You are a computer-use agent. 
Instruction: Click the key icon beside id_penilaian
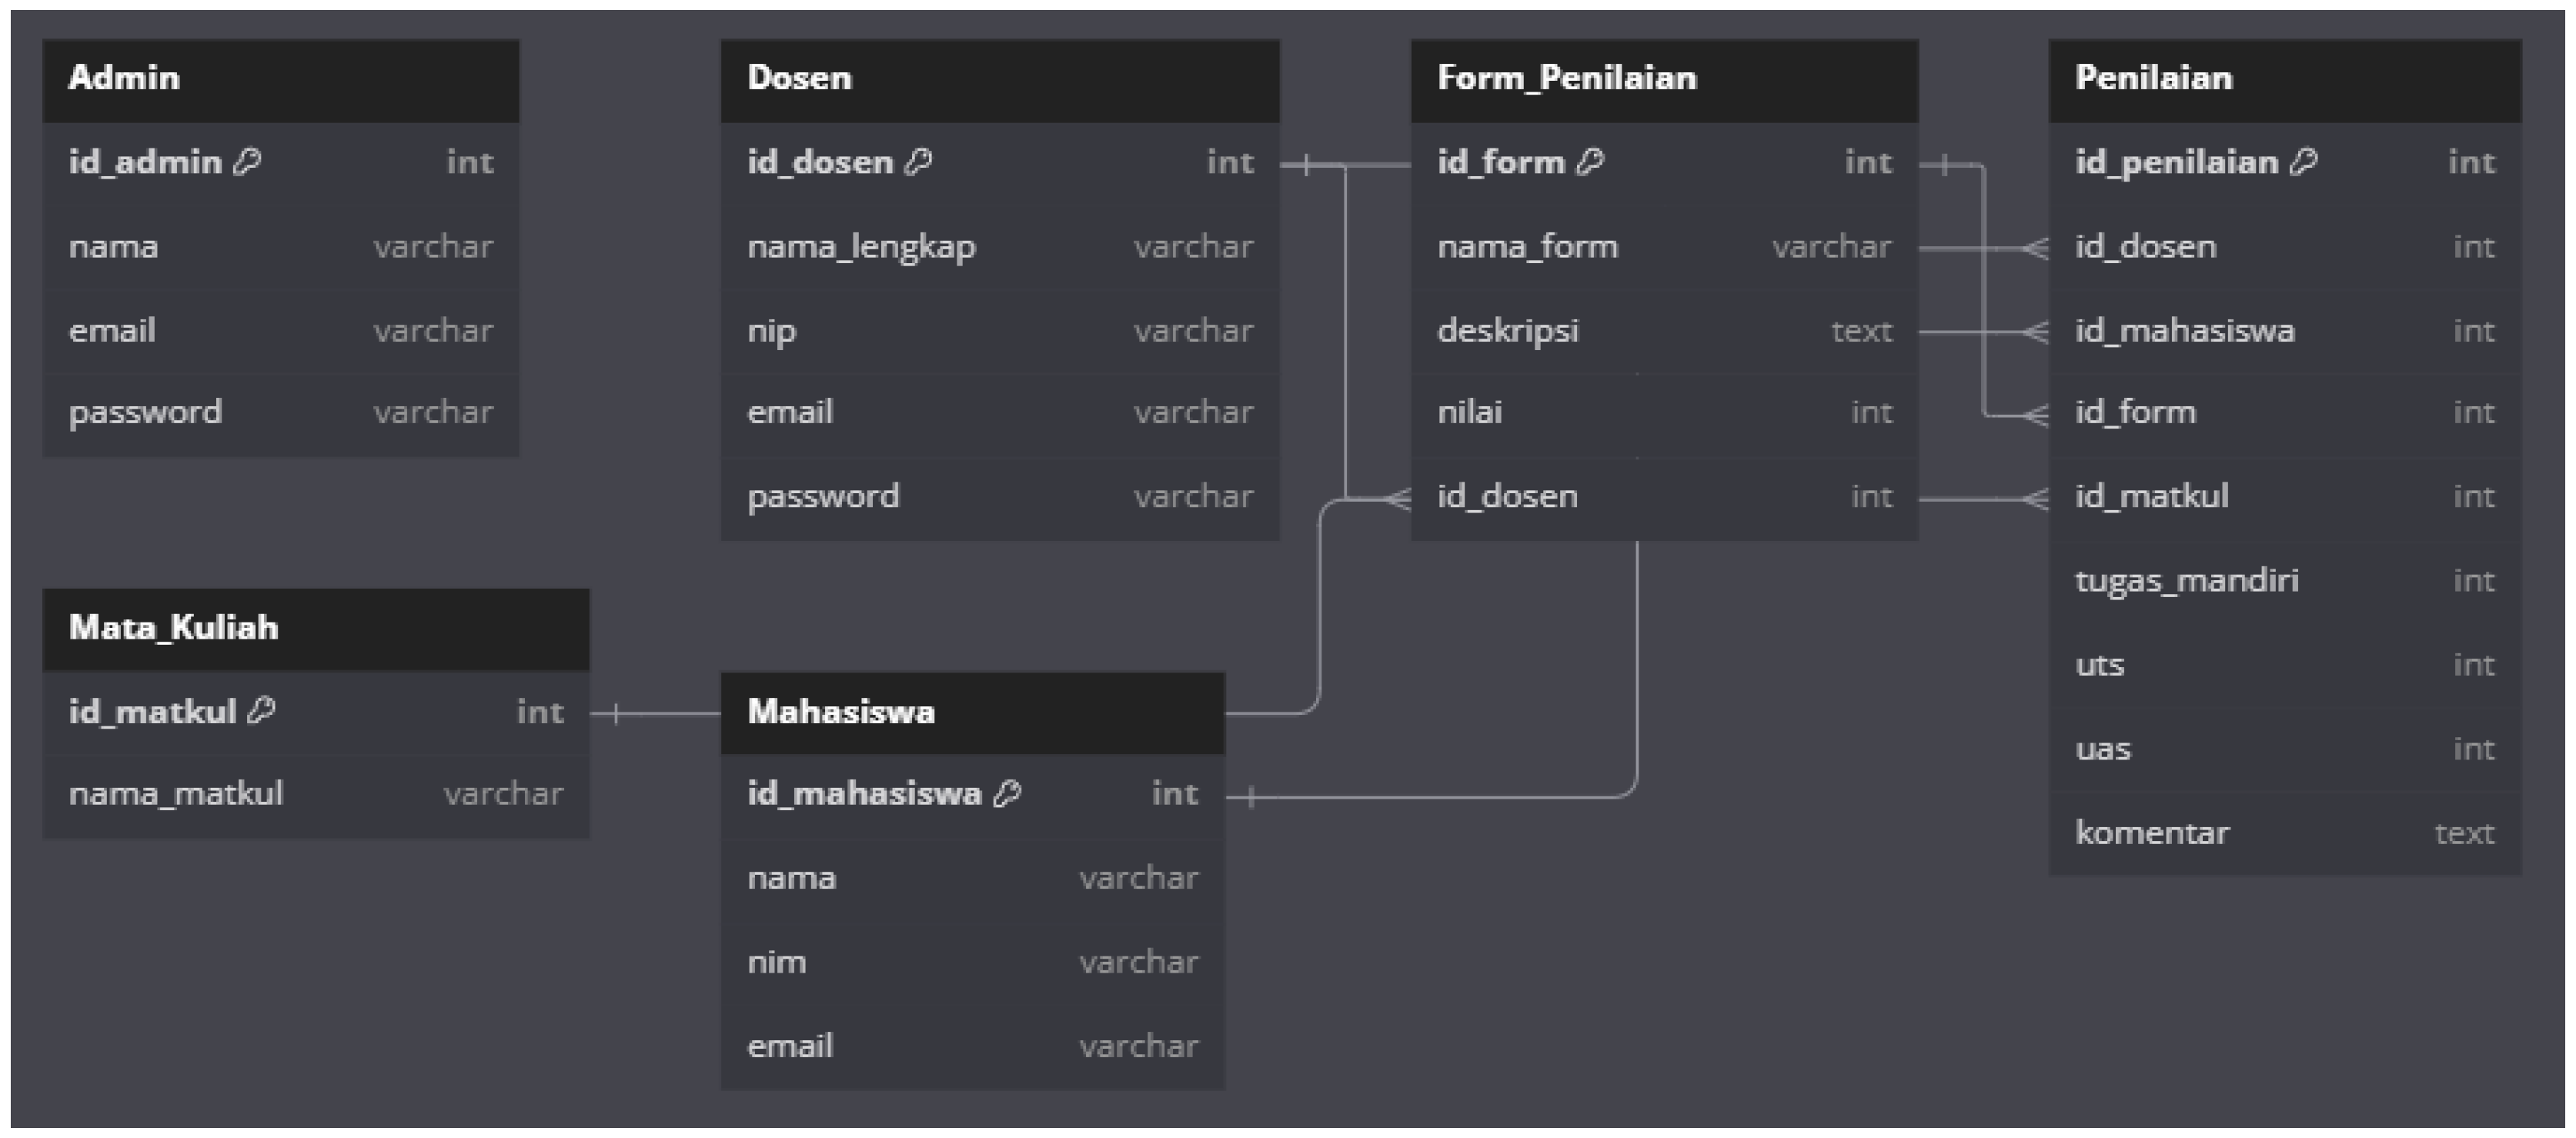[2303, 162]
